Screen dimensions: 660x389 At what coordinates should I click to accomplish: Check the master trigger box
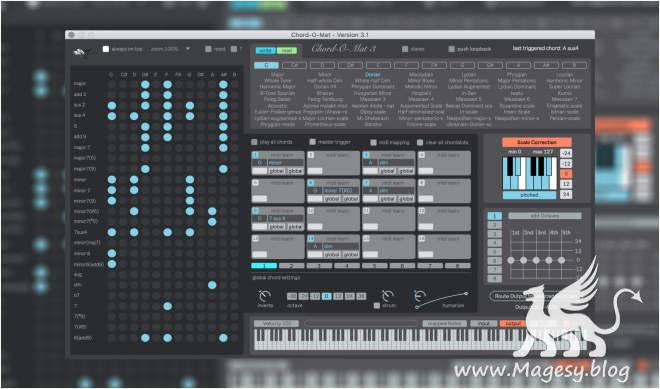(x=312, y=142)
